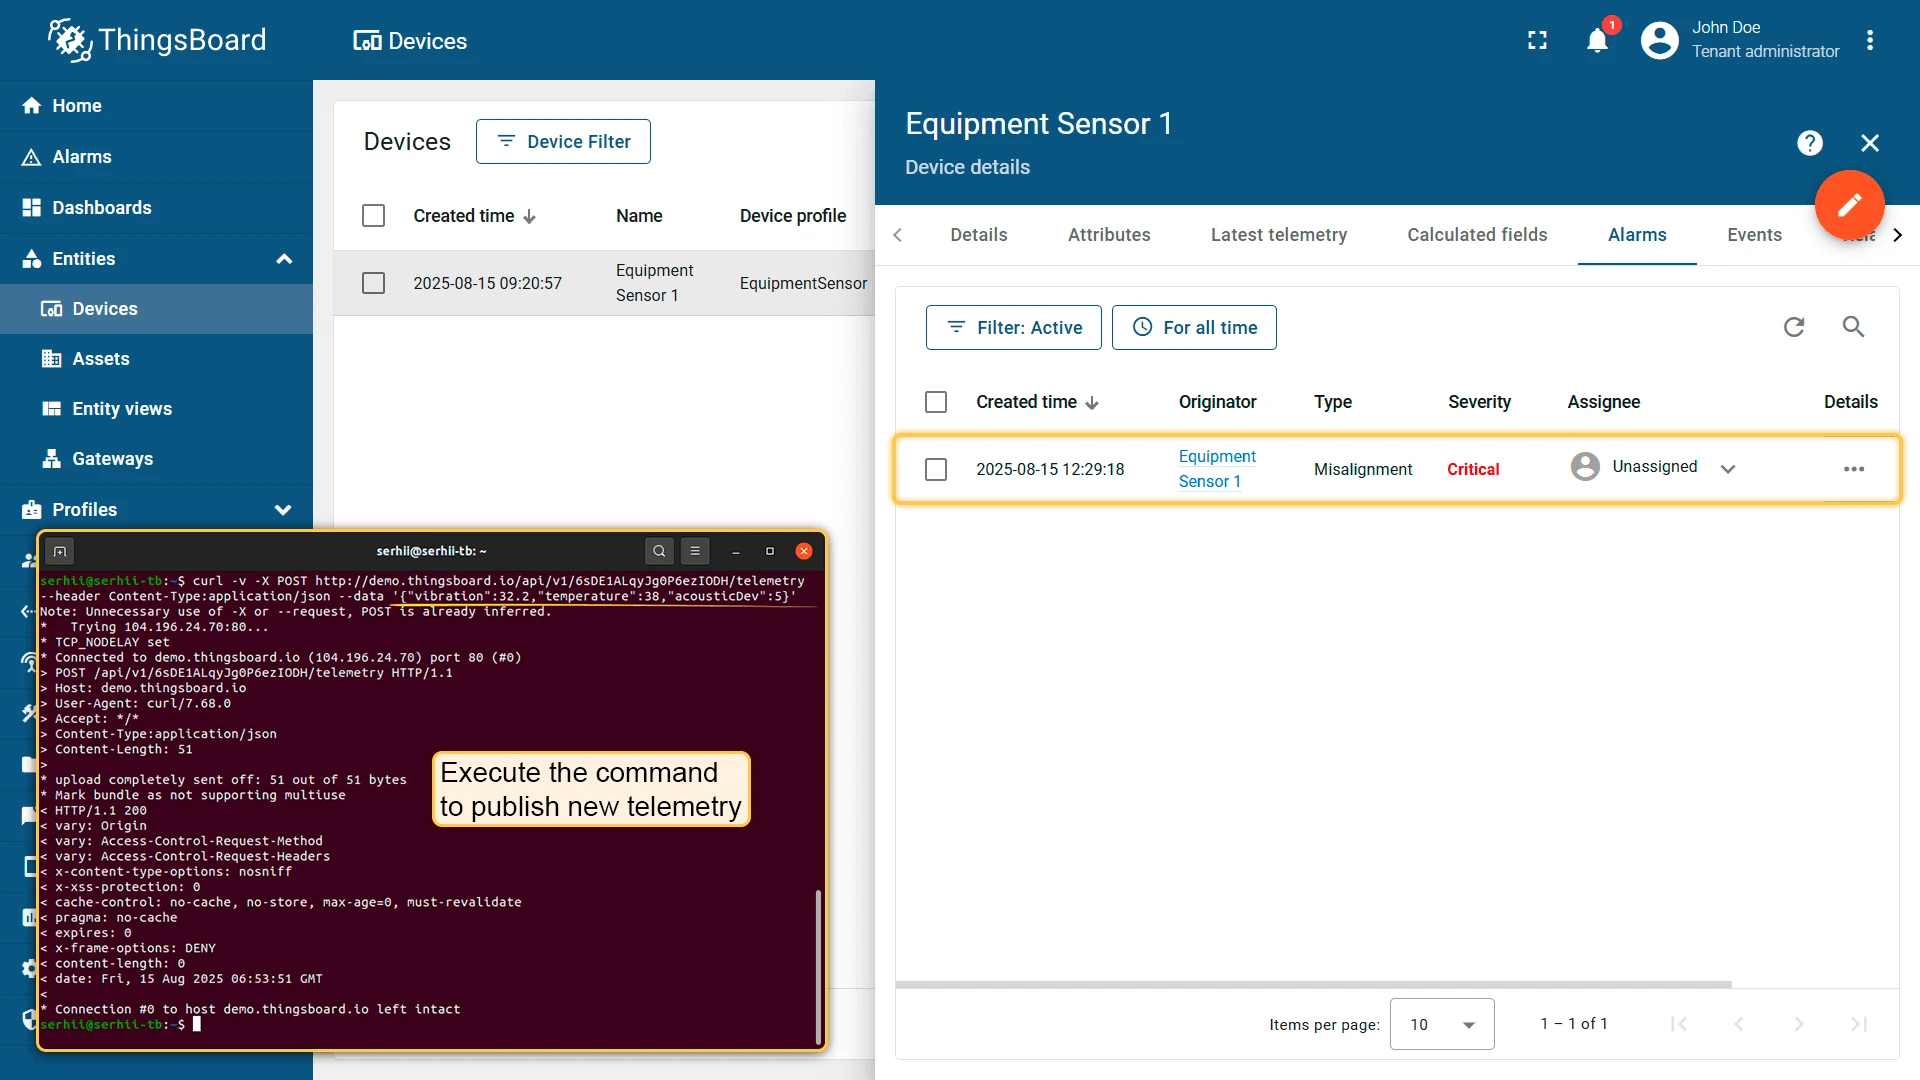
Task: Toggle fullscreen mode icon
Action: [1537, 40]
